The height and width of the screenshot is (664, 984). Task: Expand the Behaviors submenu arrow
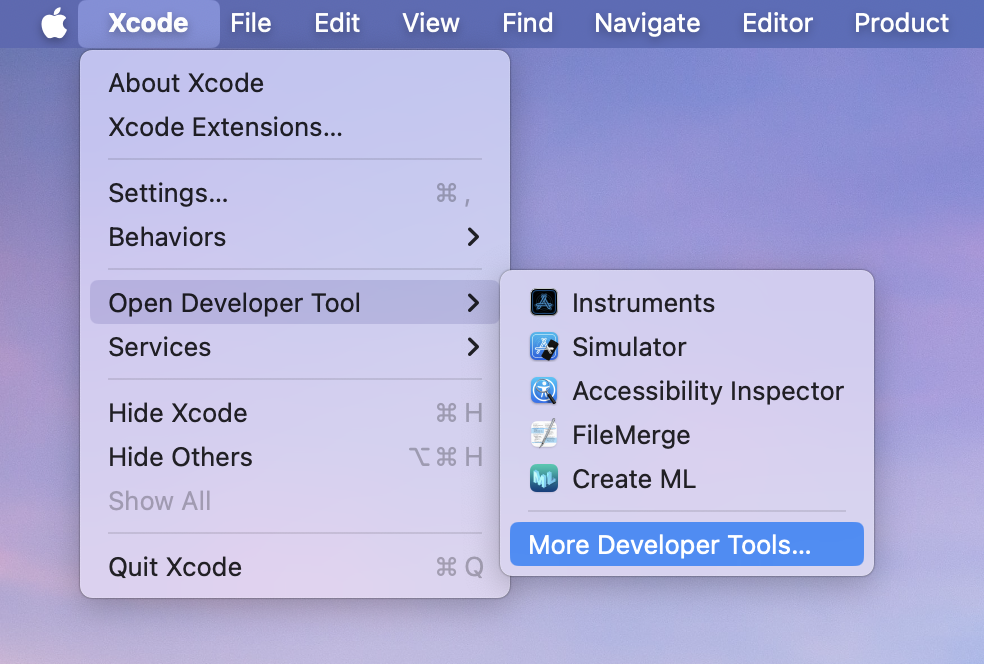click(473, 237)
